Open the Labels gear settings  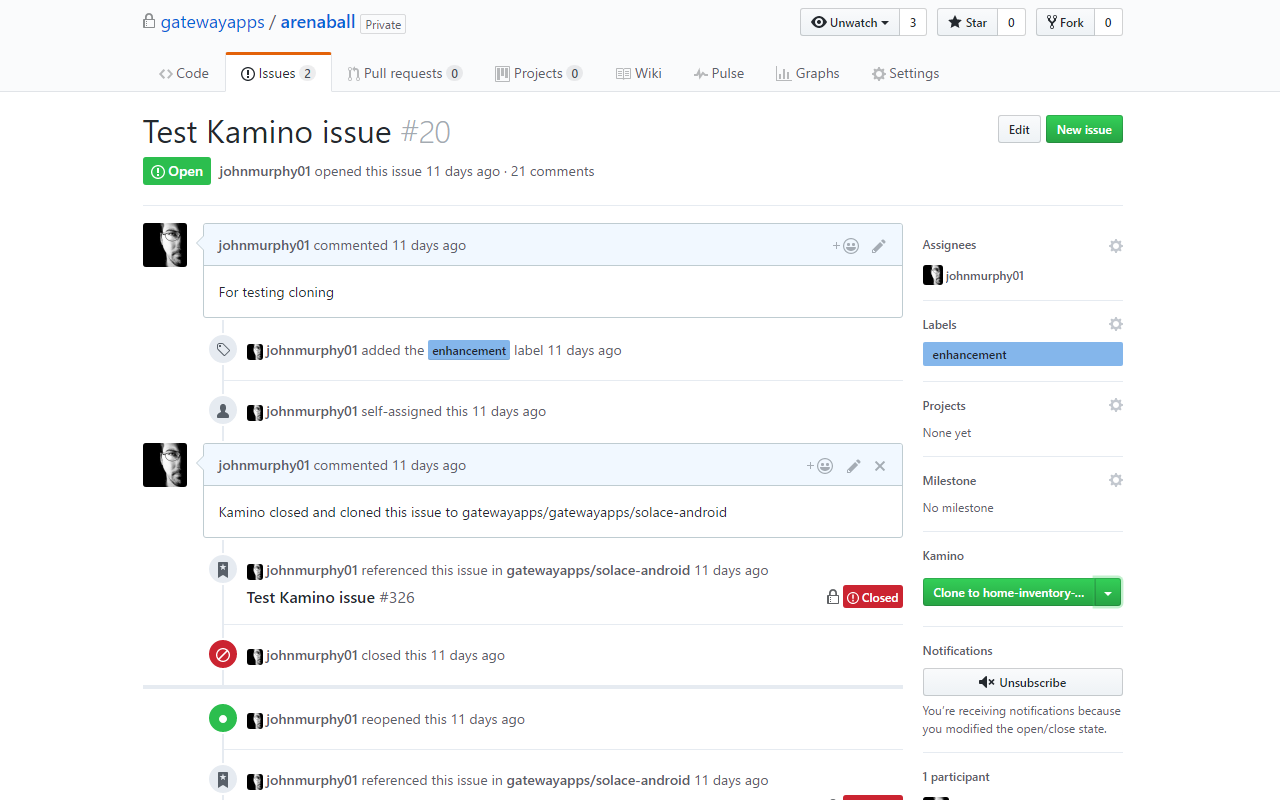click(x=1115, y=325)
